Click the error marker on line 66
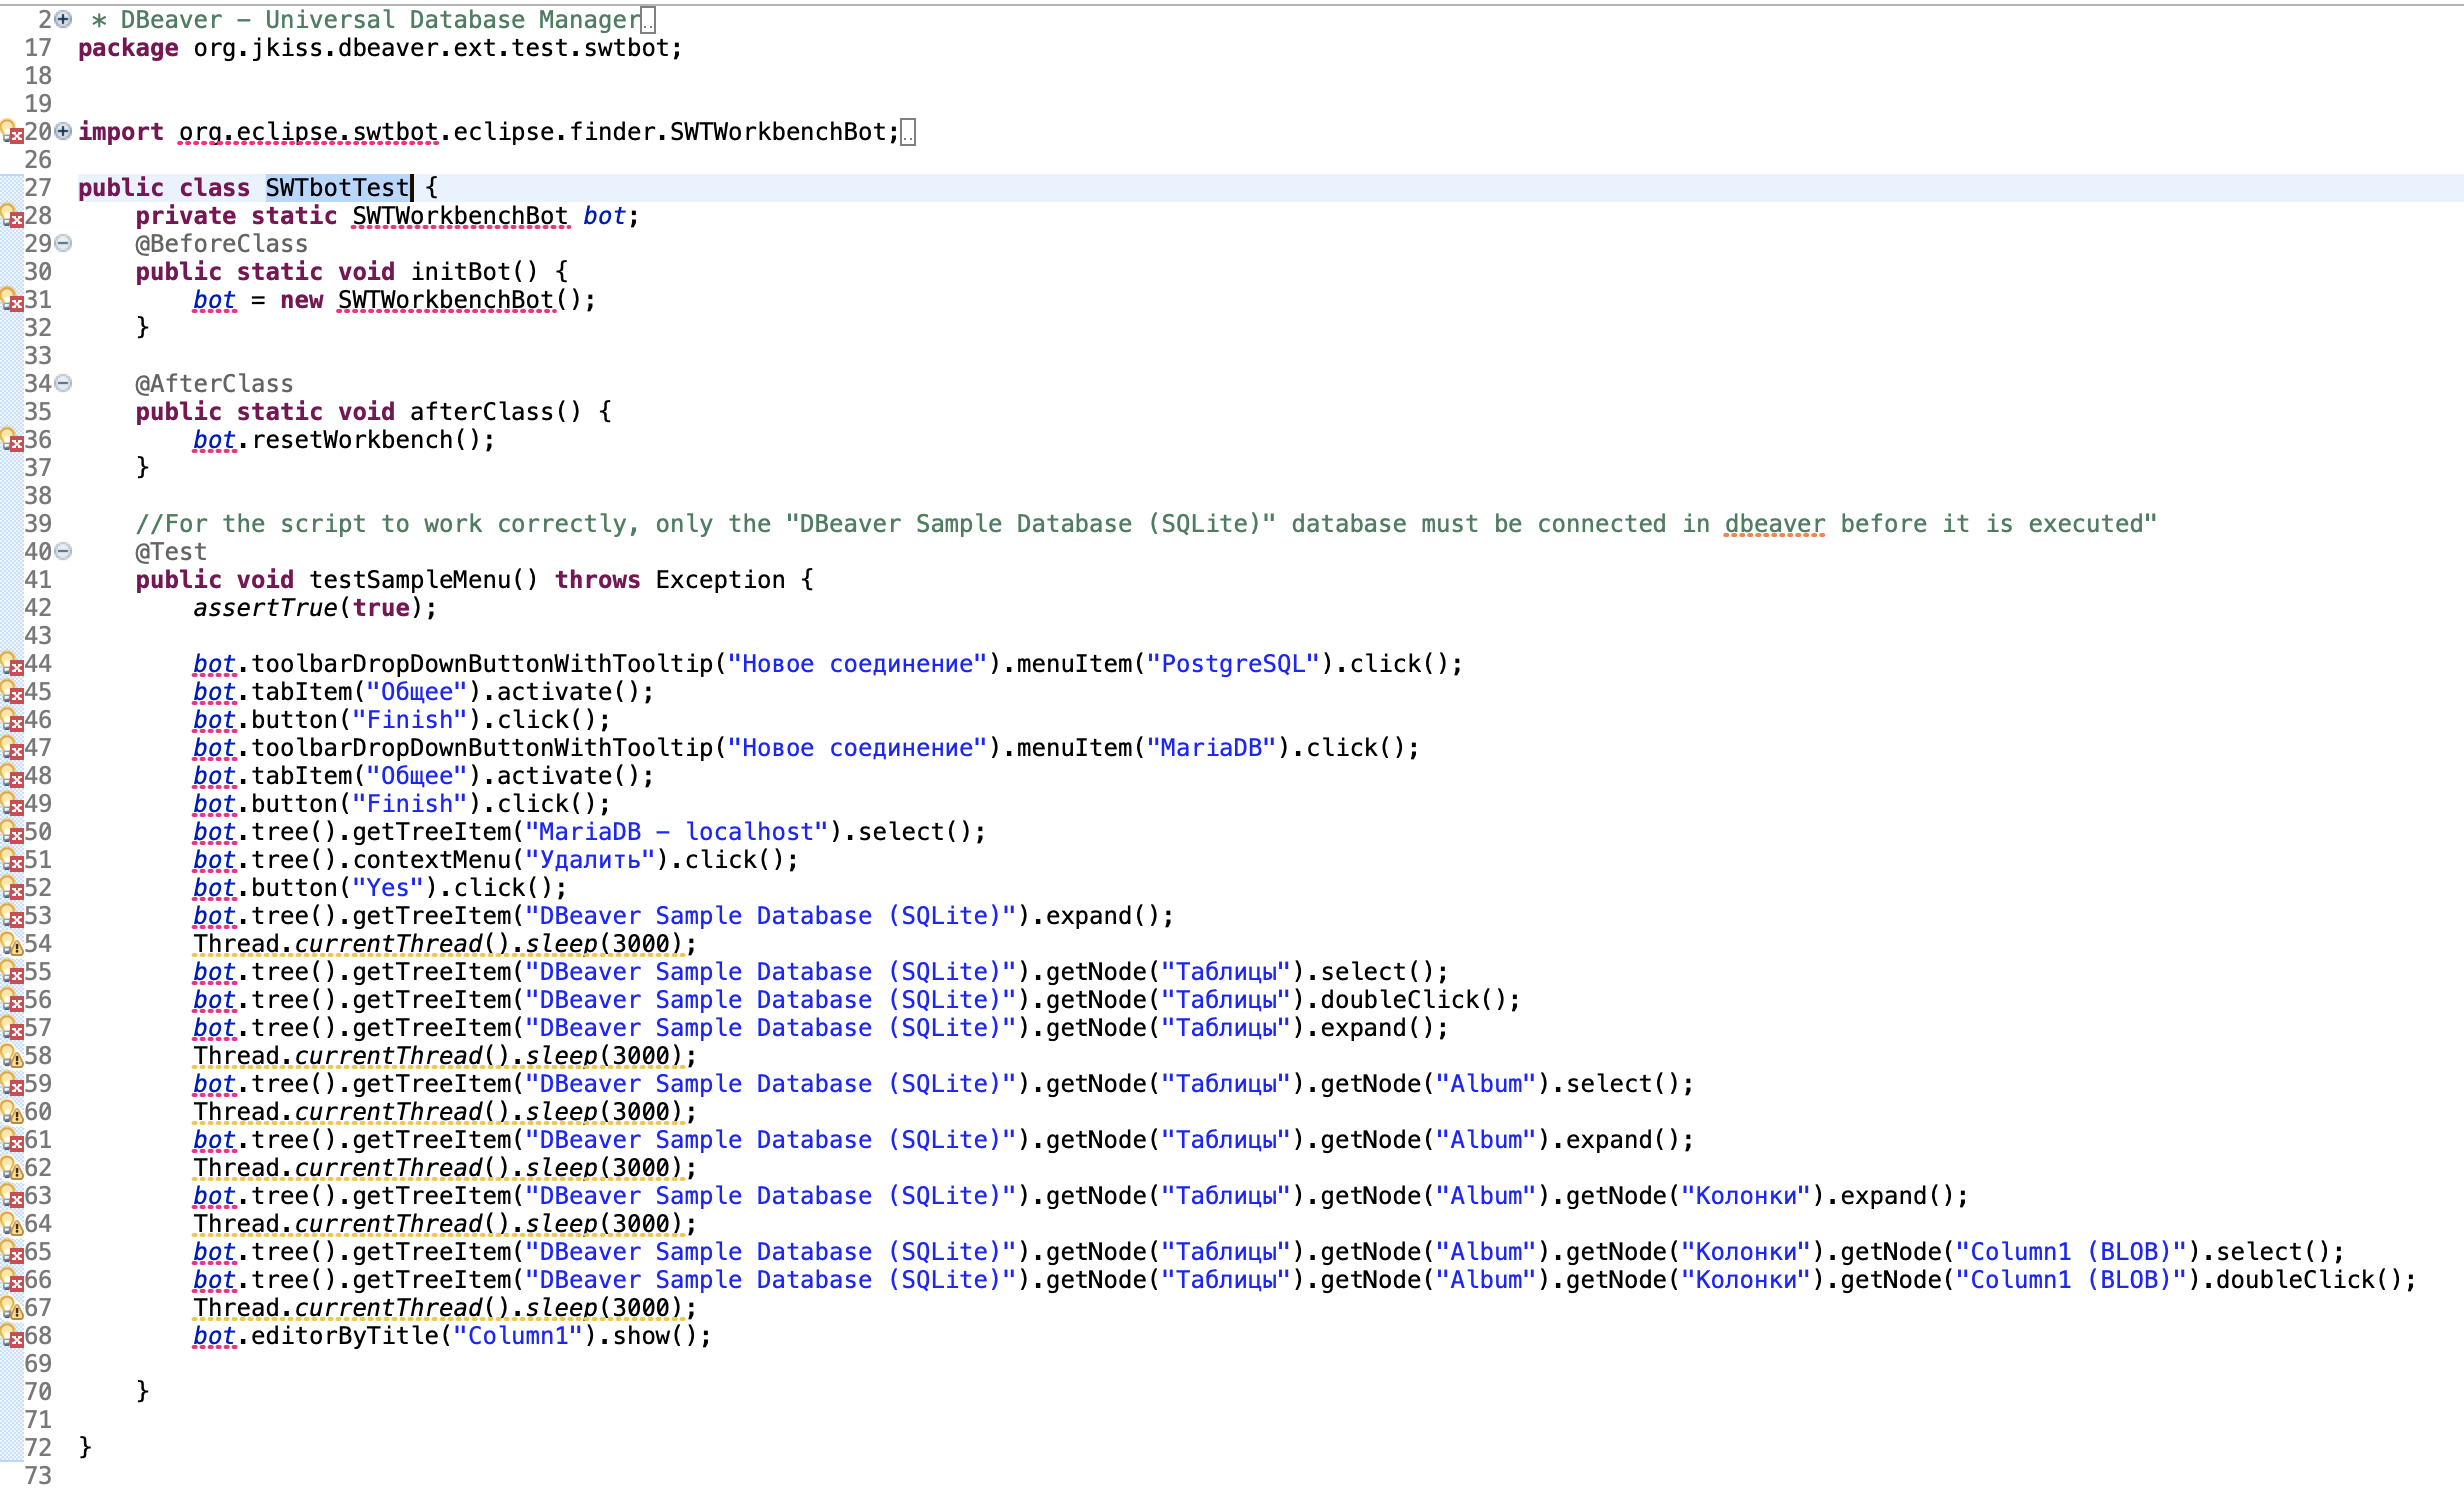 coord(11,1280)
